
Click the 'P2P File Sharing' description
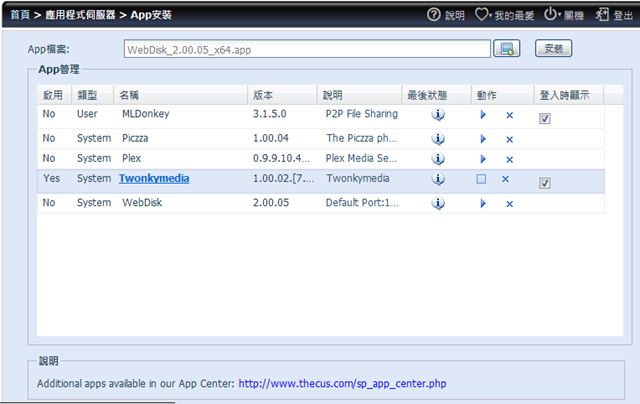tap(362, 114)
